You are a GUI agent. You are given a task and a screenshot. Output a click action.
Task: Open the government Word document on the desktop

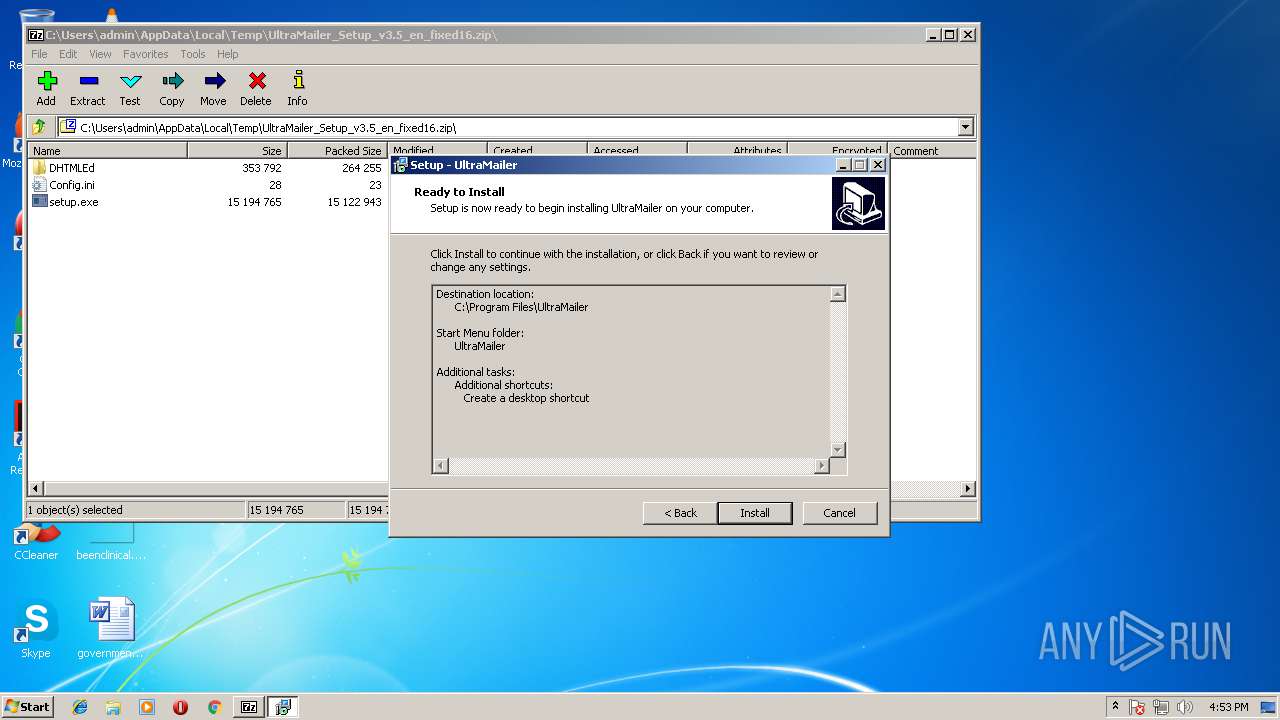tap(110, 630)
